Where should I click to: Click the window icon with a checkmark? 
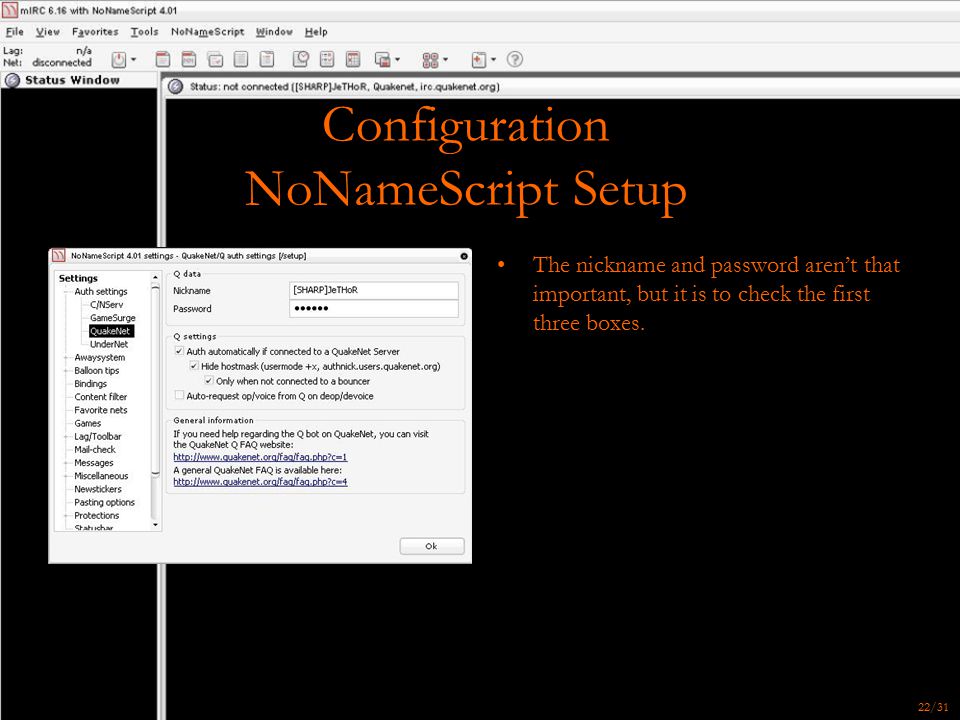[x=215, y=59]
